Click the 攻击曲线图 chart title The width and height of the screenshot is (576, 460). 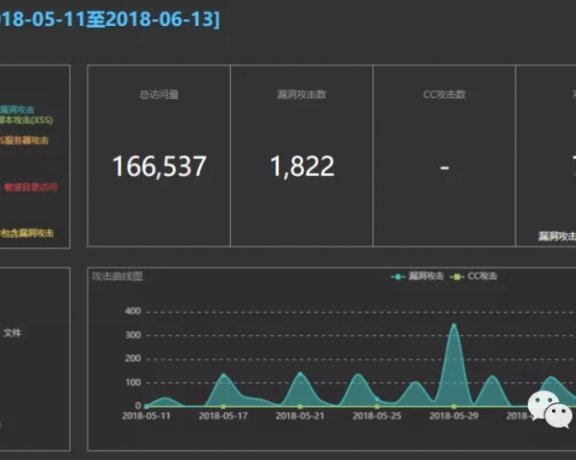pos(117,276)
